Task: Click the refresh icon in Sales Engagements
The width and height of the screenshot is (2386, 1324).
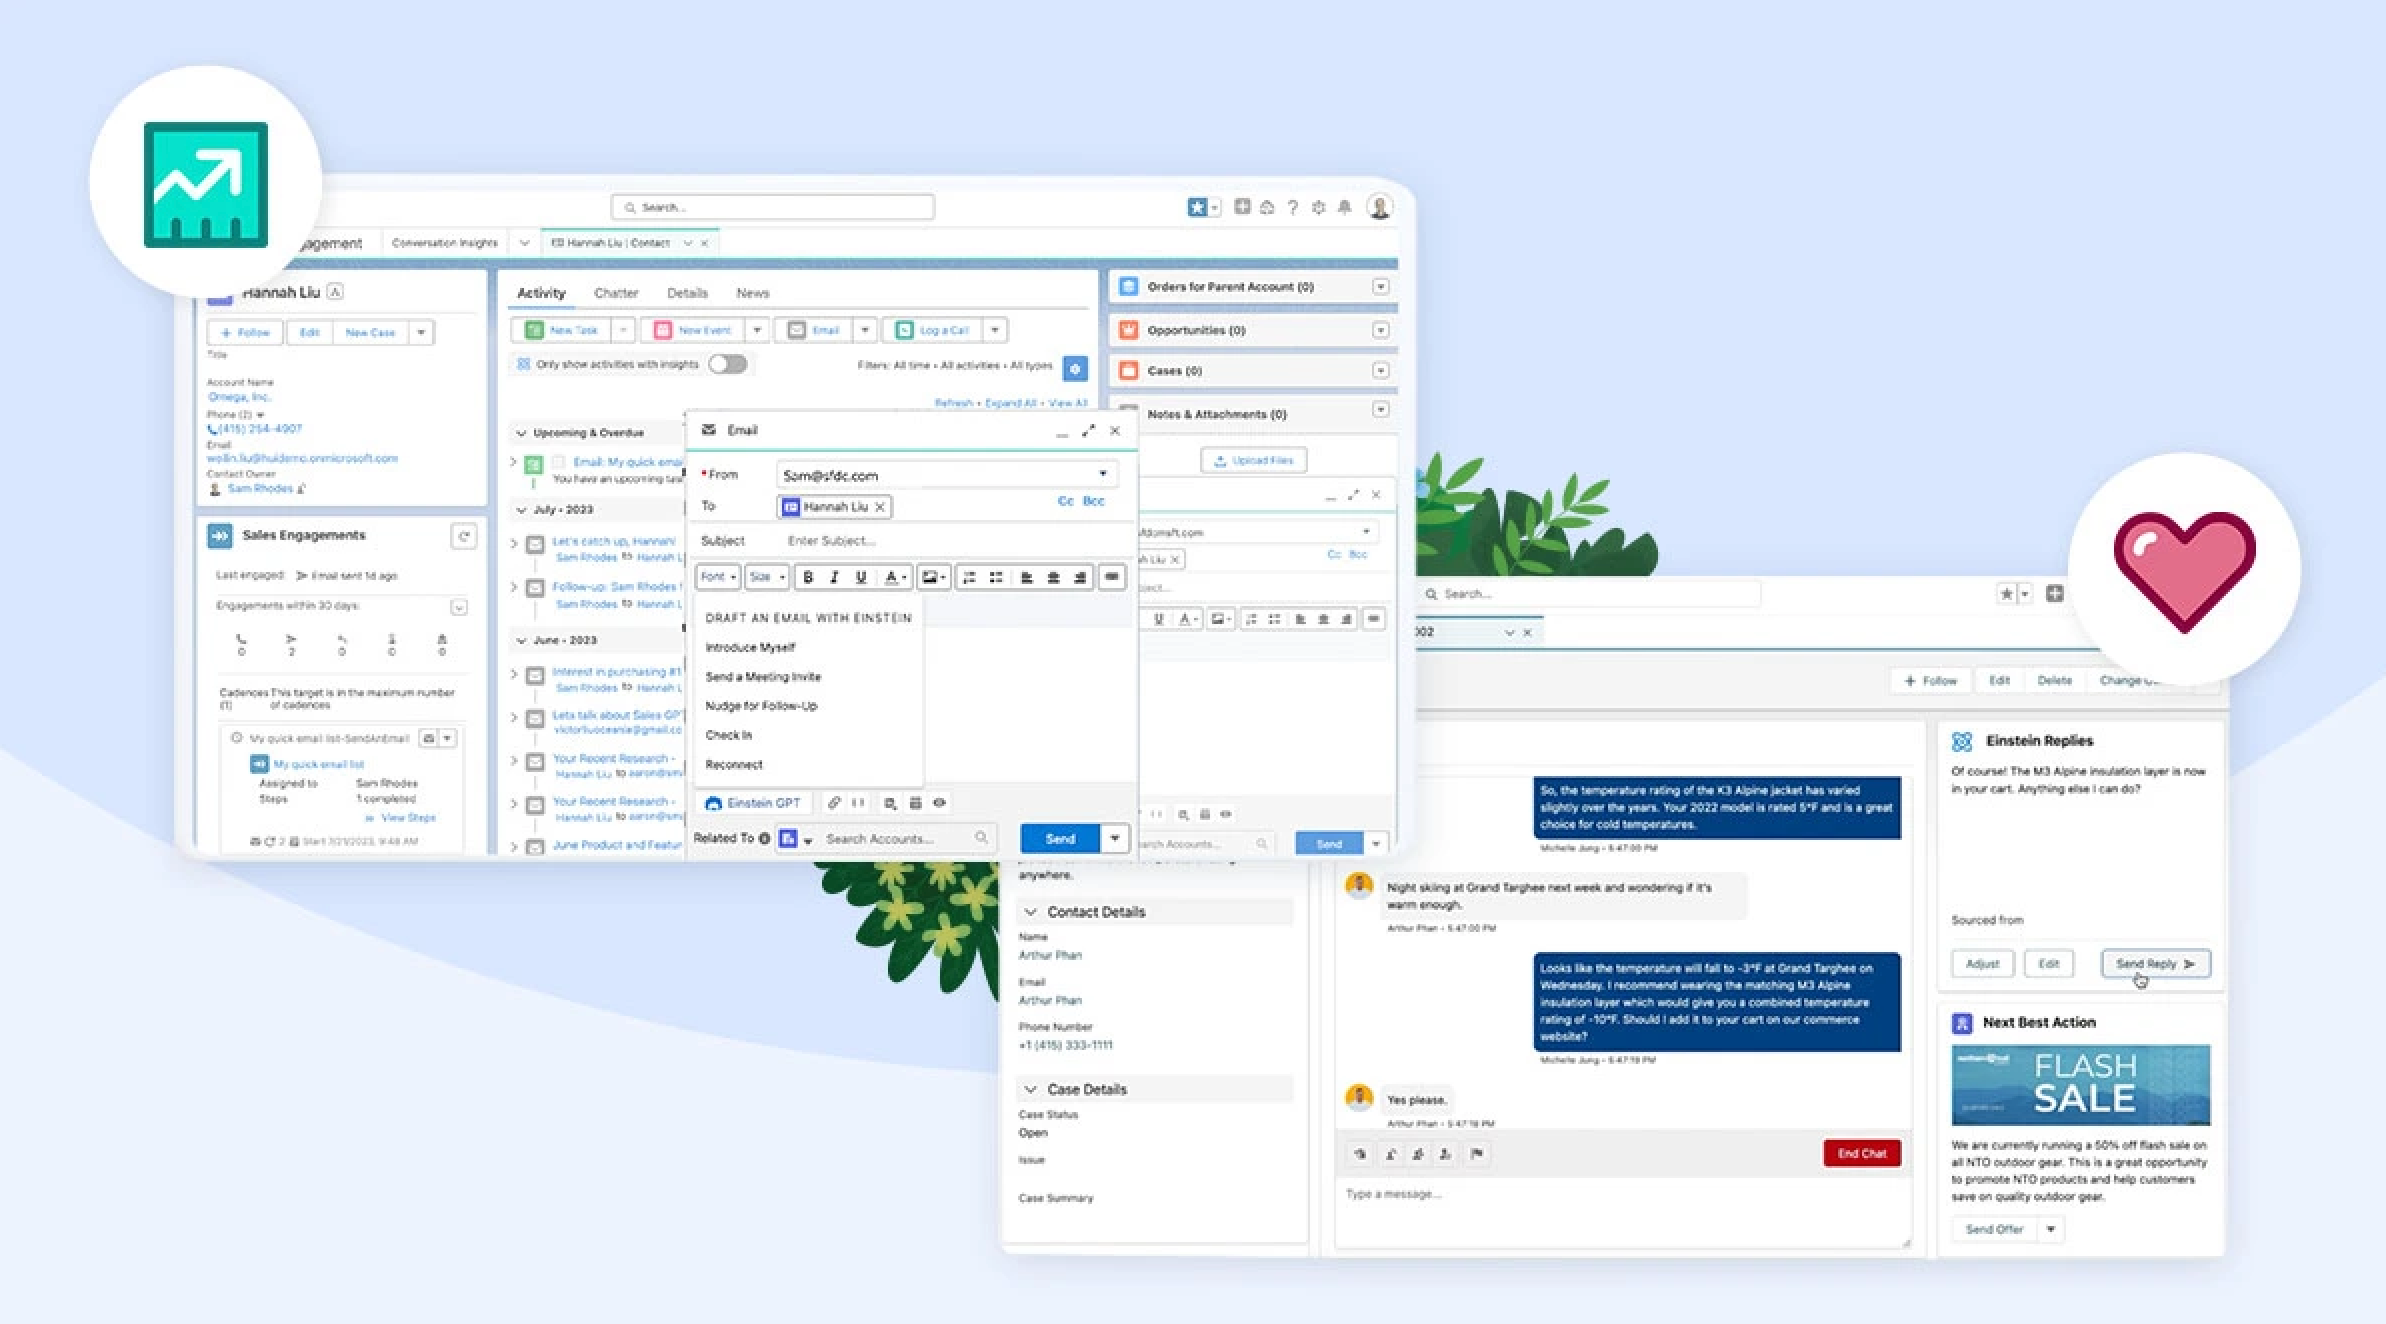Action: (464, 537)
